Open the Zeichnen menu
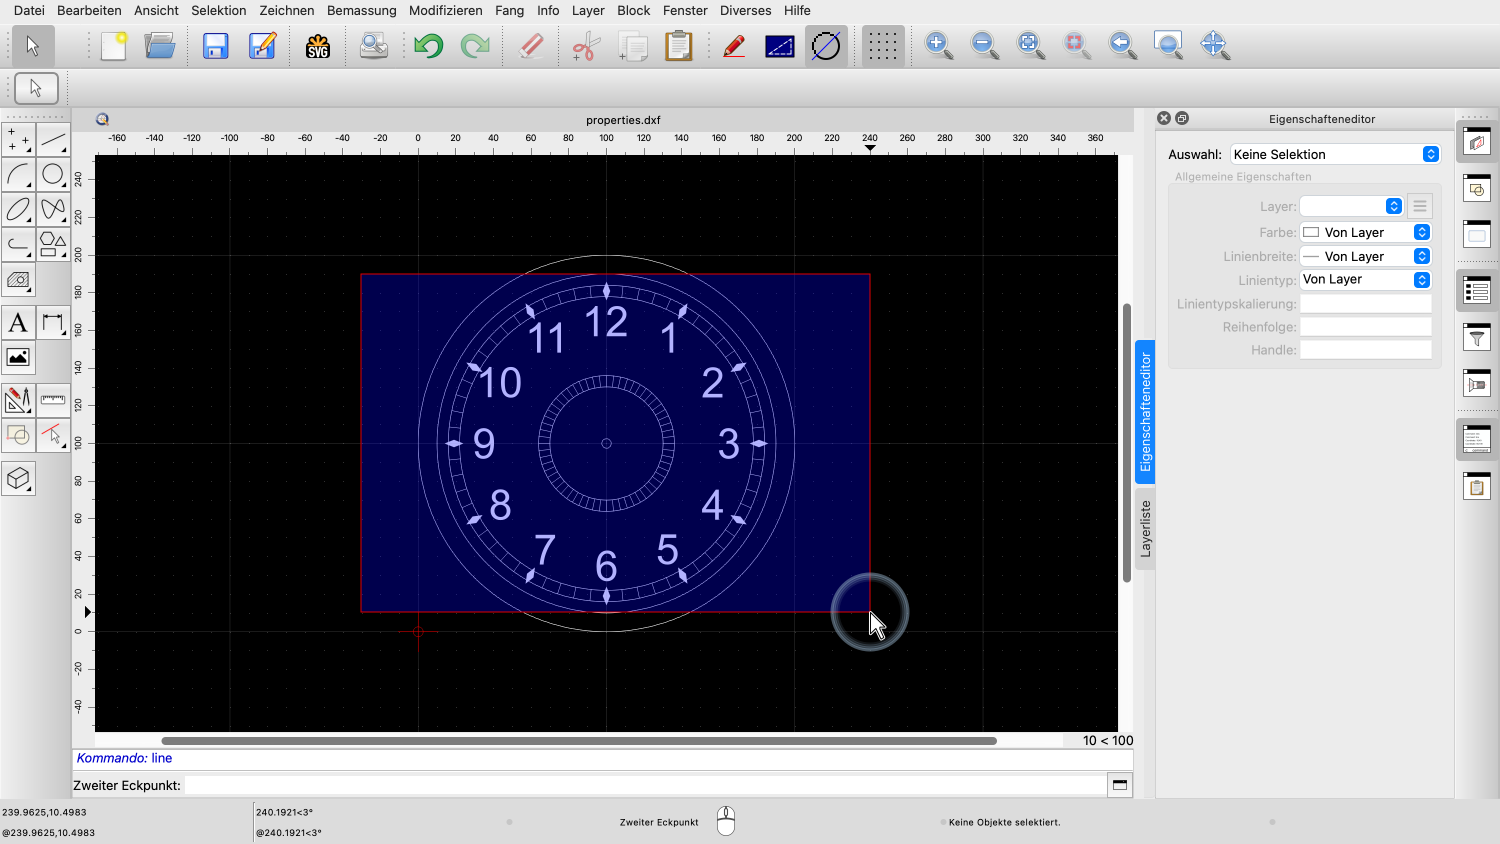 click(x=286, y=10)
